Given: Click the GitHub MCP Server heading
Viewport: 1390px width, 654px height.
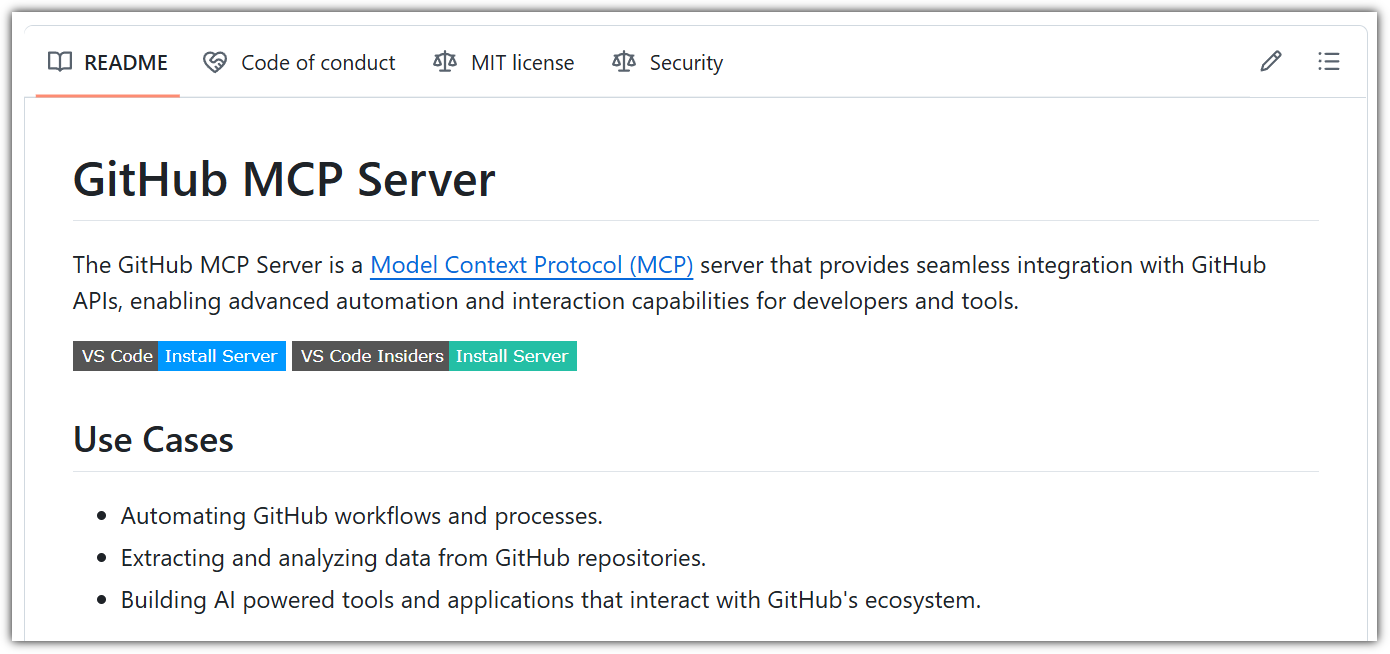Looking at the screenshot, I should coord(284,180).
